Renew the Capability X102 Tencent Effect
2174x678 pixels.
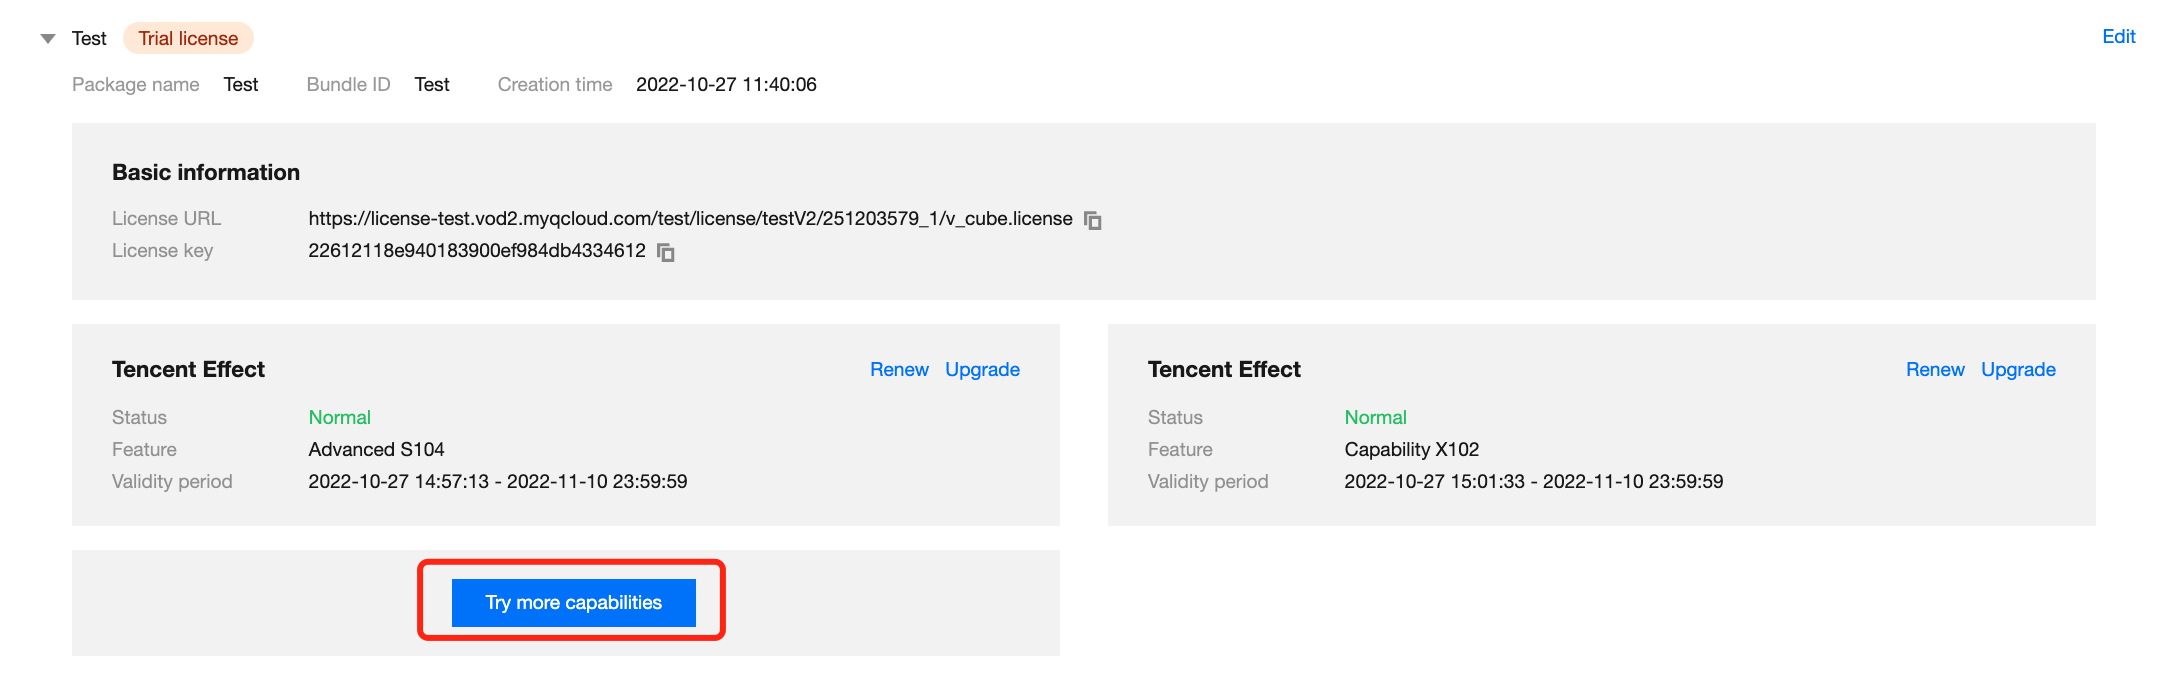coord(1934,370)
